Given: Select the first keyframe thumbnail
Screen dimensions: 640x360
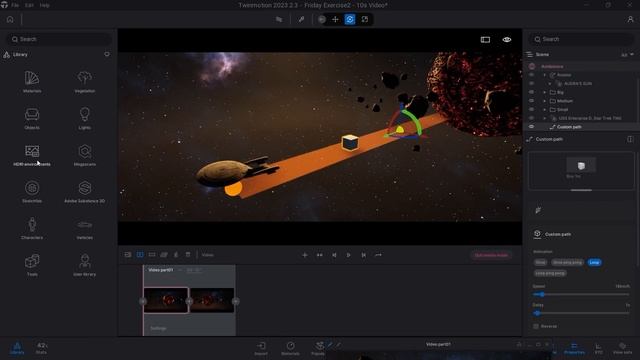Looking at the screenshot, I should pos(166,300).
